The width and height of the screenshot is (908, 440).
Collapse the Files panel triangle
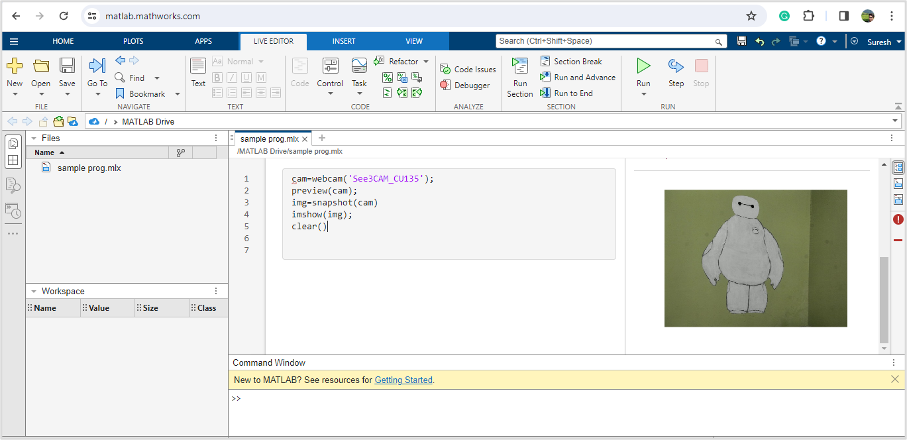tap(34, 138)
